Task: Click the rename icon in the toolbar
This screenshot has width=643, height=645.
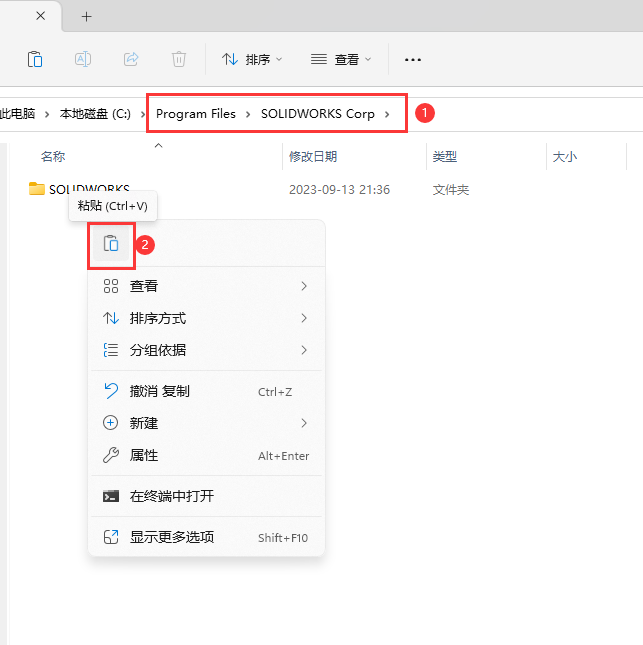Action: [x=83, y=60]
